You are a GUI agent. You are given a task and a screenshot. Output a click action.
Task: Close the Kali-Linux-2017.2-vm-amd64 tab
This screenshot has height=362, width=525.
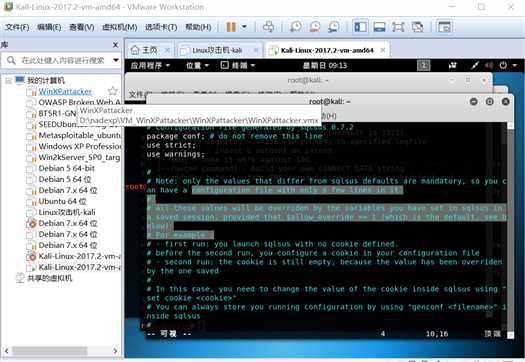coord(383,50)
